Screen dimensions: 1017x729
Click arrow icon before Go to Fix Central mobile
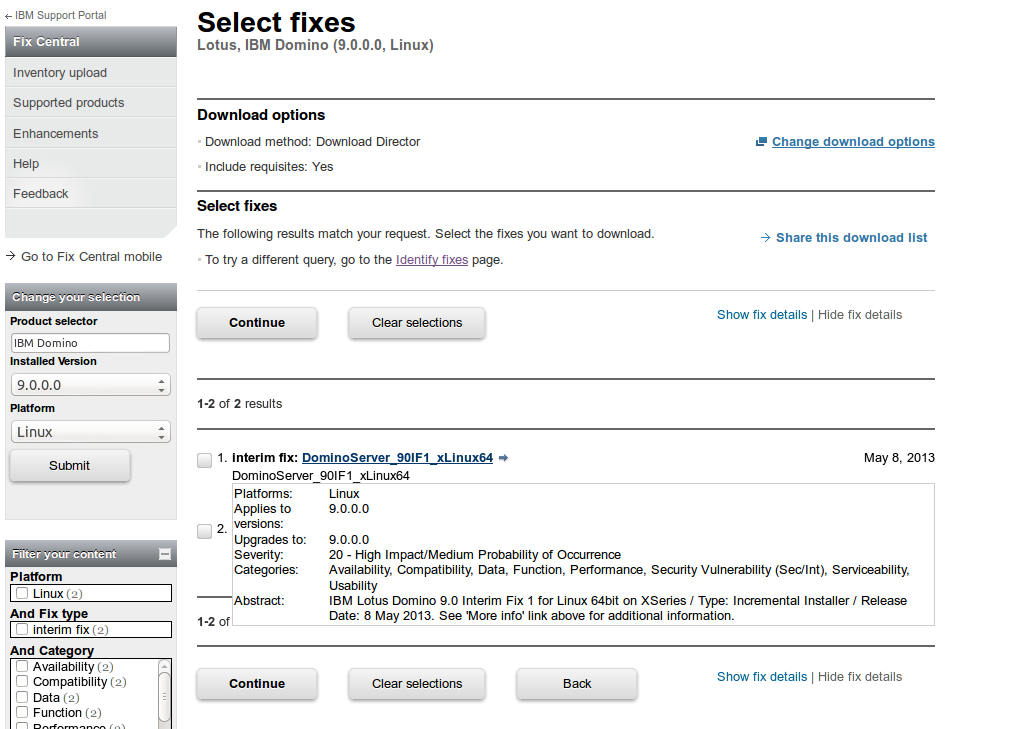click(10, 256)
